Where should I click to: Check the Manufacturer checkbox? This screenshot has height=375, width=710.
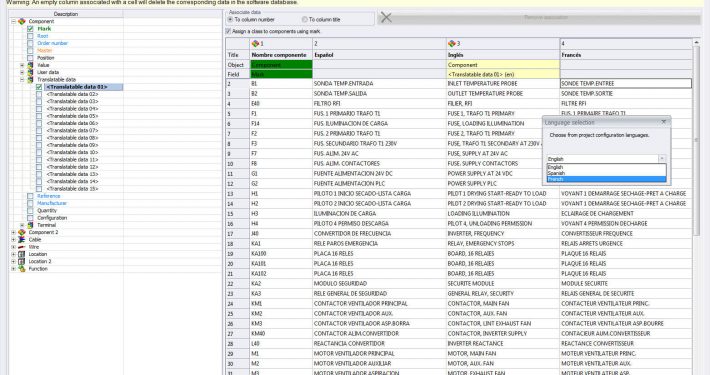30,203
